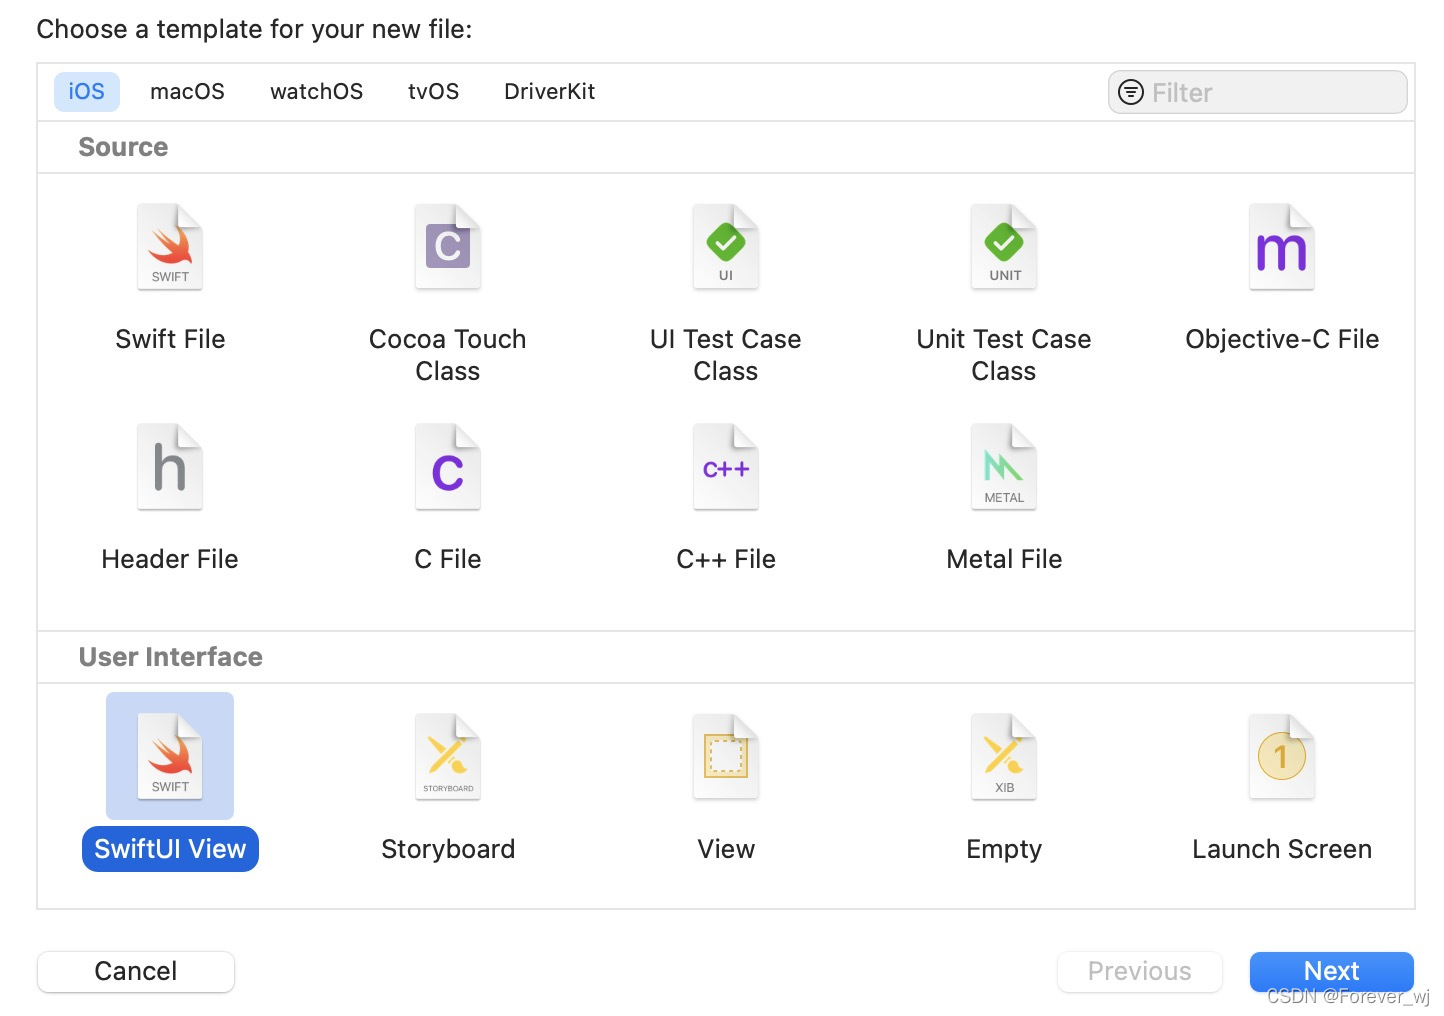Click the 'Objective-C File' label
Screen dimensions: 1444x1016
pos(1282,339)
